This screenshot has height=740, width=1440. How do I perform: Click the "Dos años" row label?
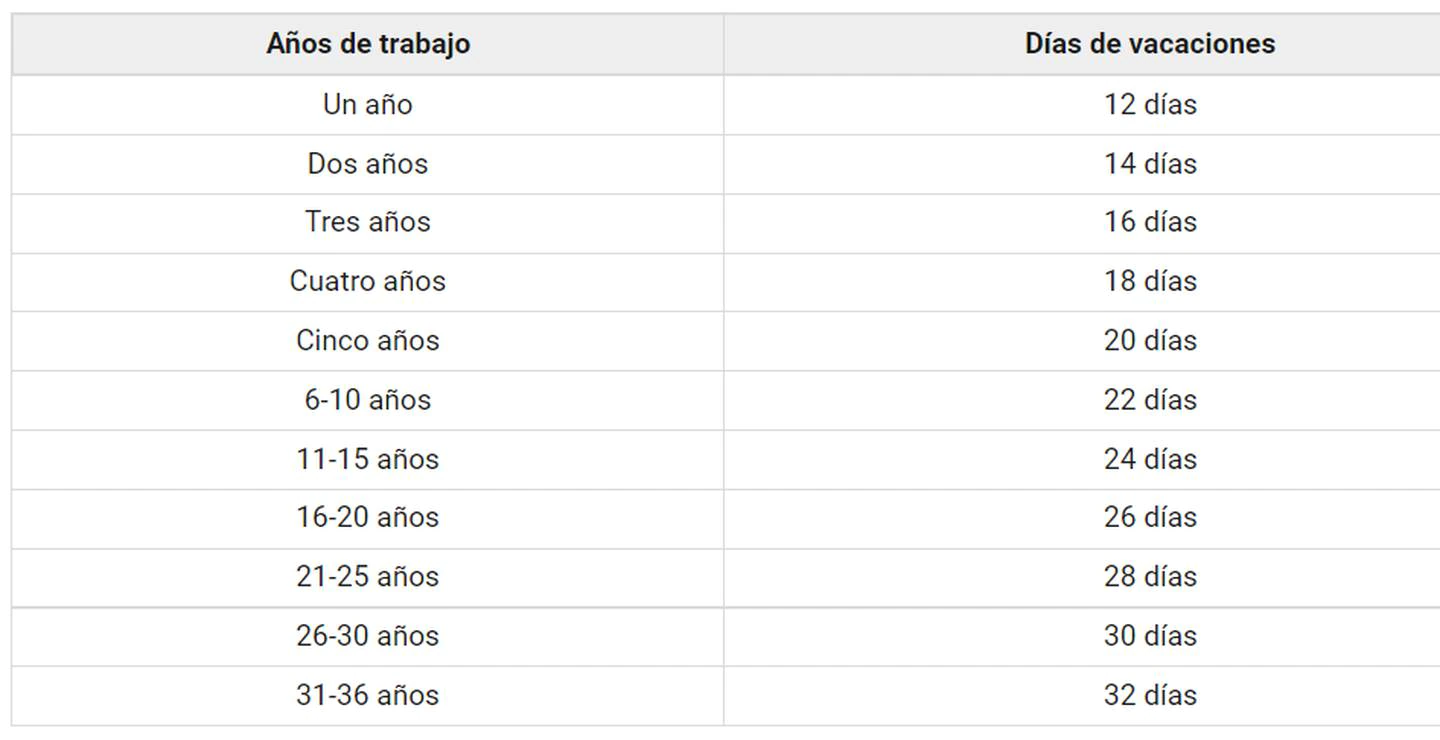coord(368,164)
